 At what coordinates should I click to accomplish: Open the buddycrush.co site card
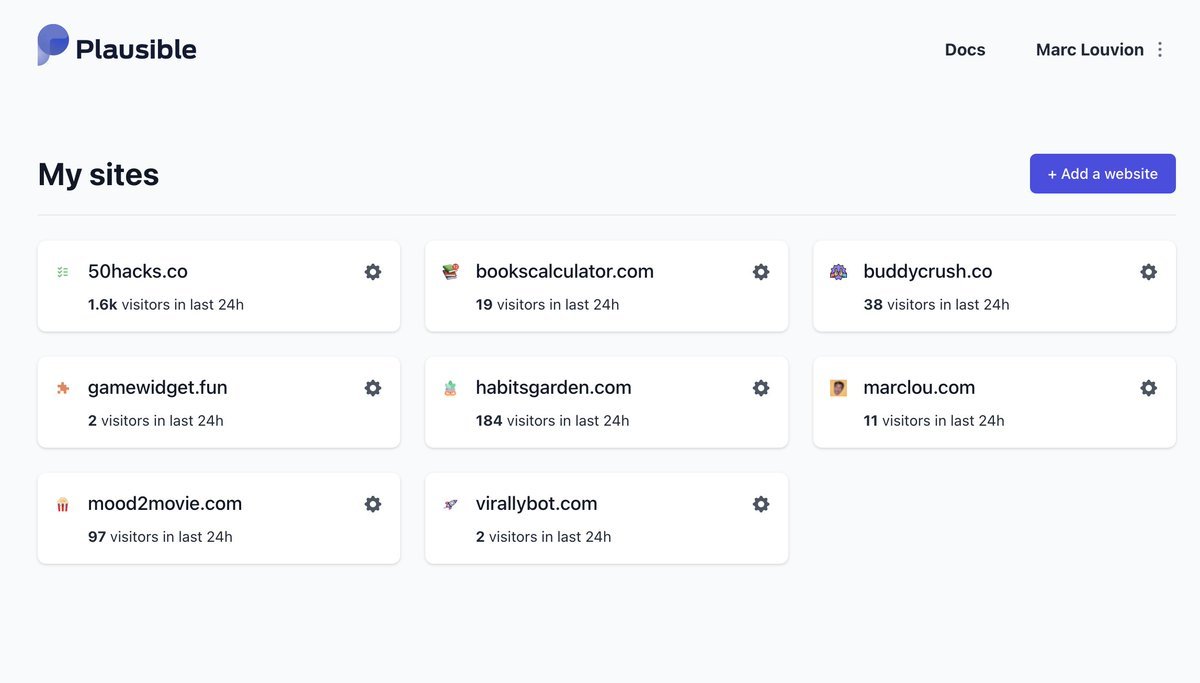928,272
